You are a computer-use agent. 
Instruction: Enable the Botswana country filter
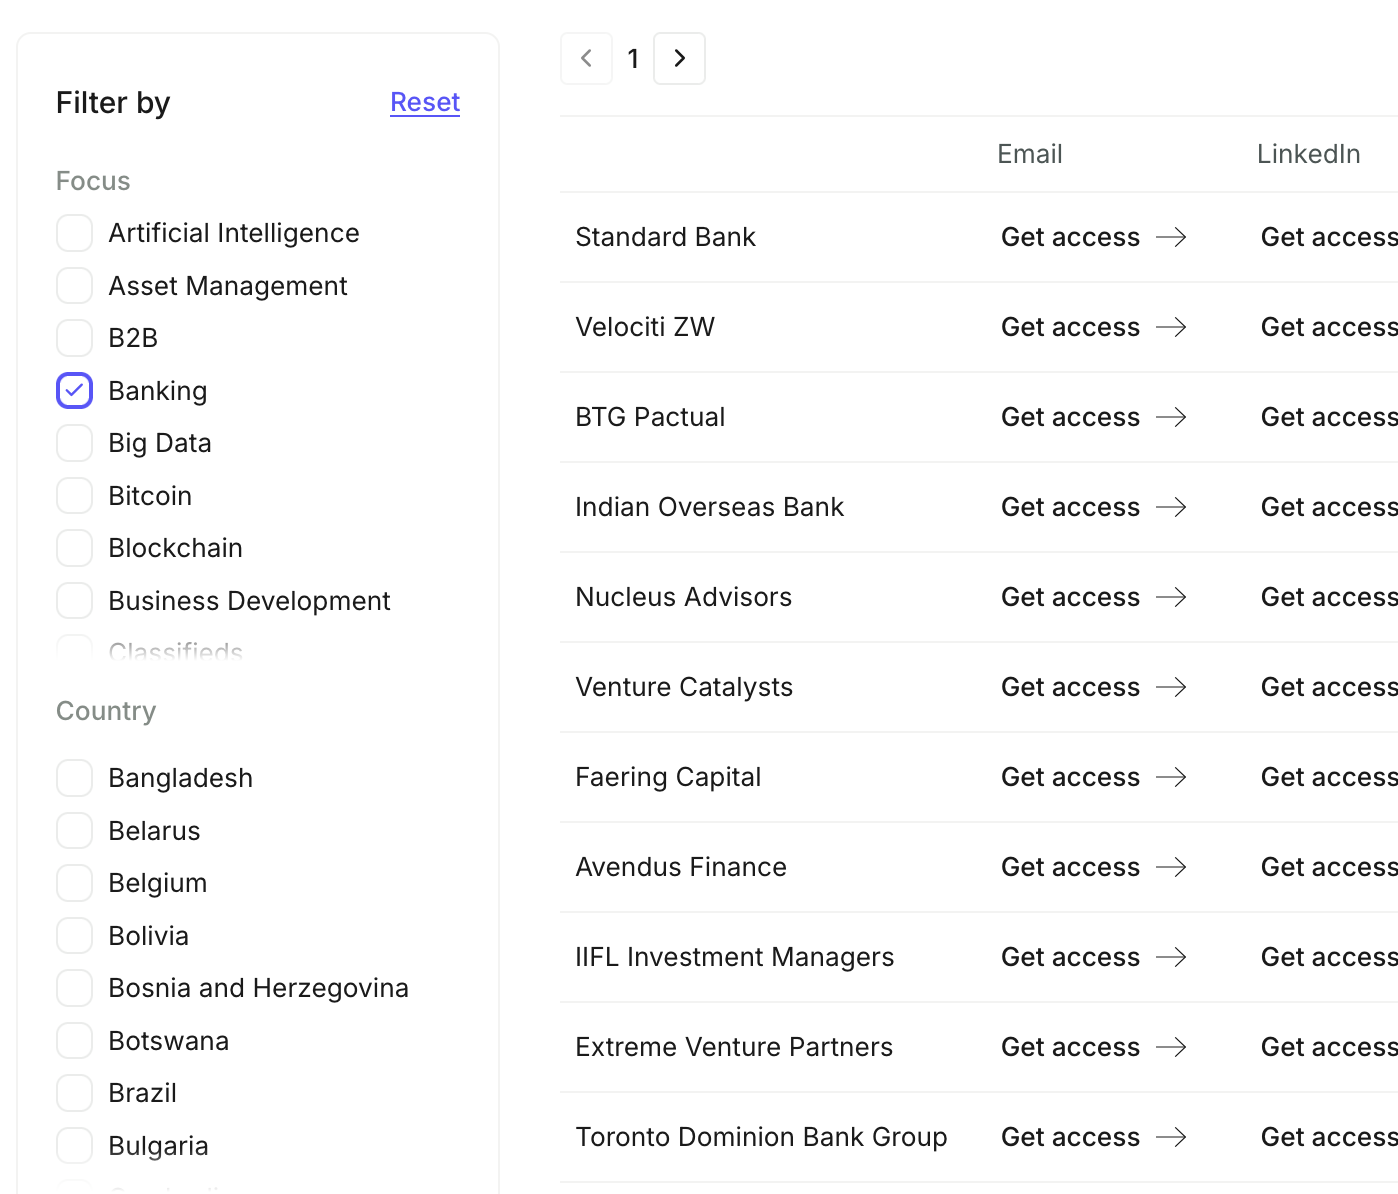coord(74,1041)
